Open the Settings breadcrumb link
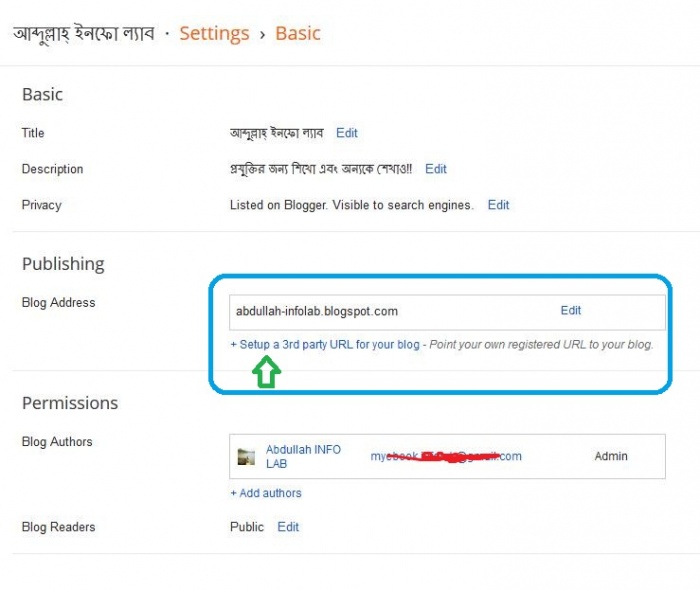The width and height of the screenshot is (700, 590). click(x=215, y=33)
